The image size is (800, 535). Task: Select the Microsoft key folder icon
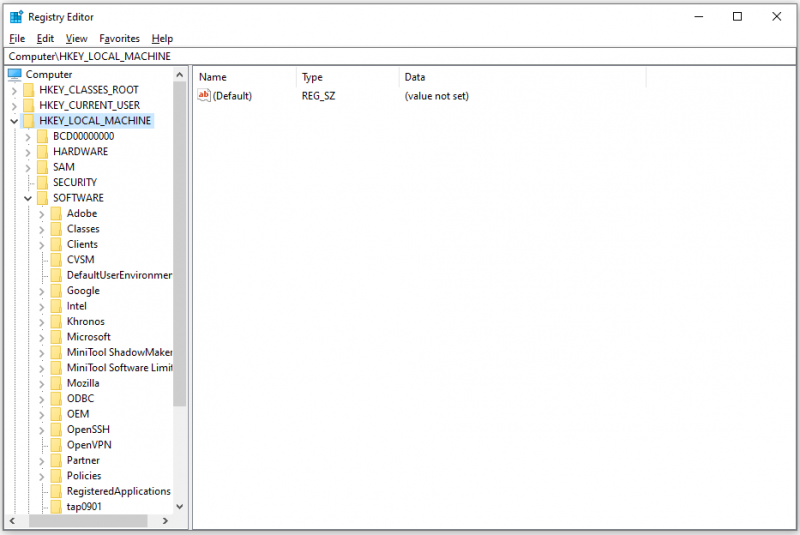[56, 337]
